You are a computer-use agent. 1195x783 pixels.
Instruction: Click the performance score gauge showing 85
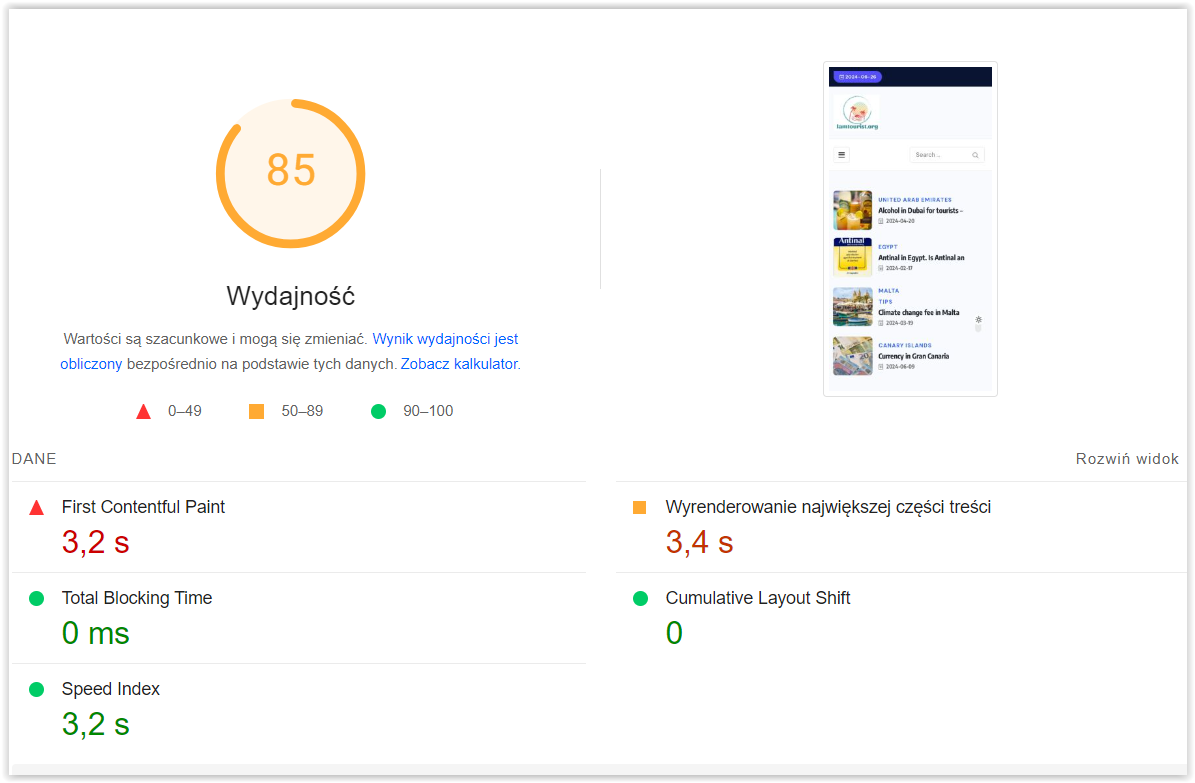[290, 173]
